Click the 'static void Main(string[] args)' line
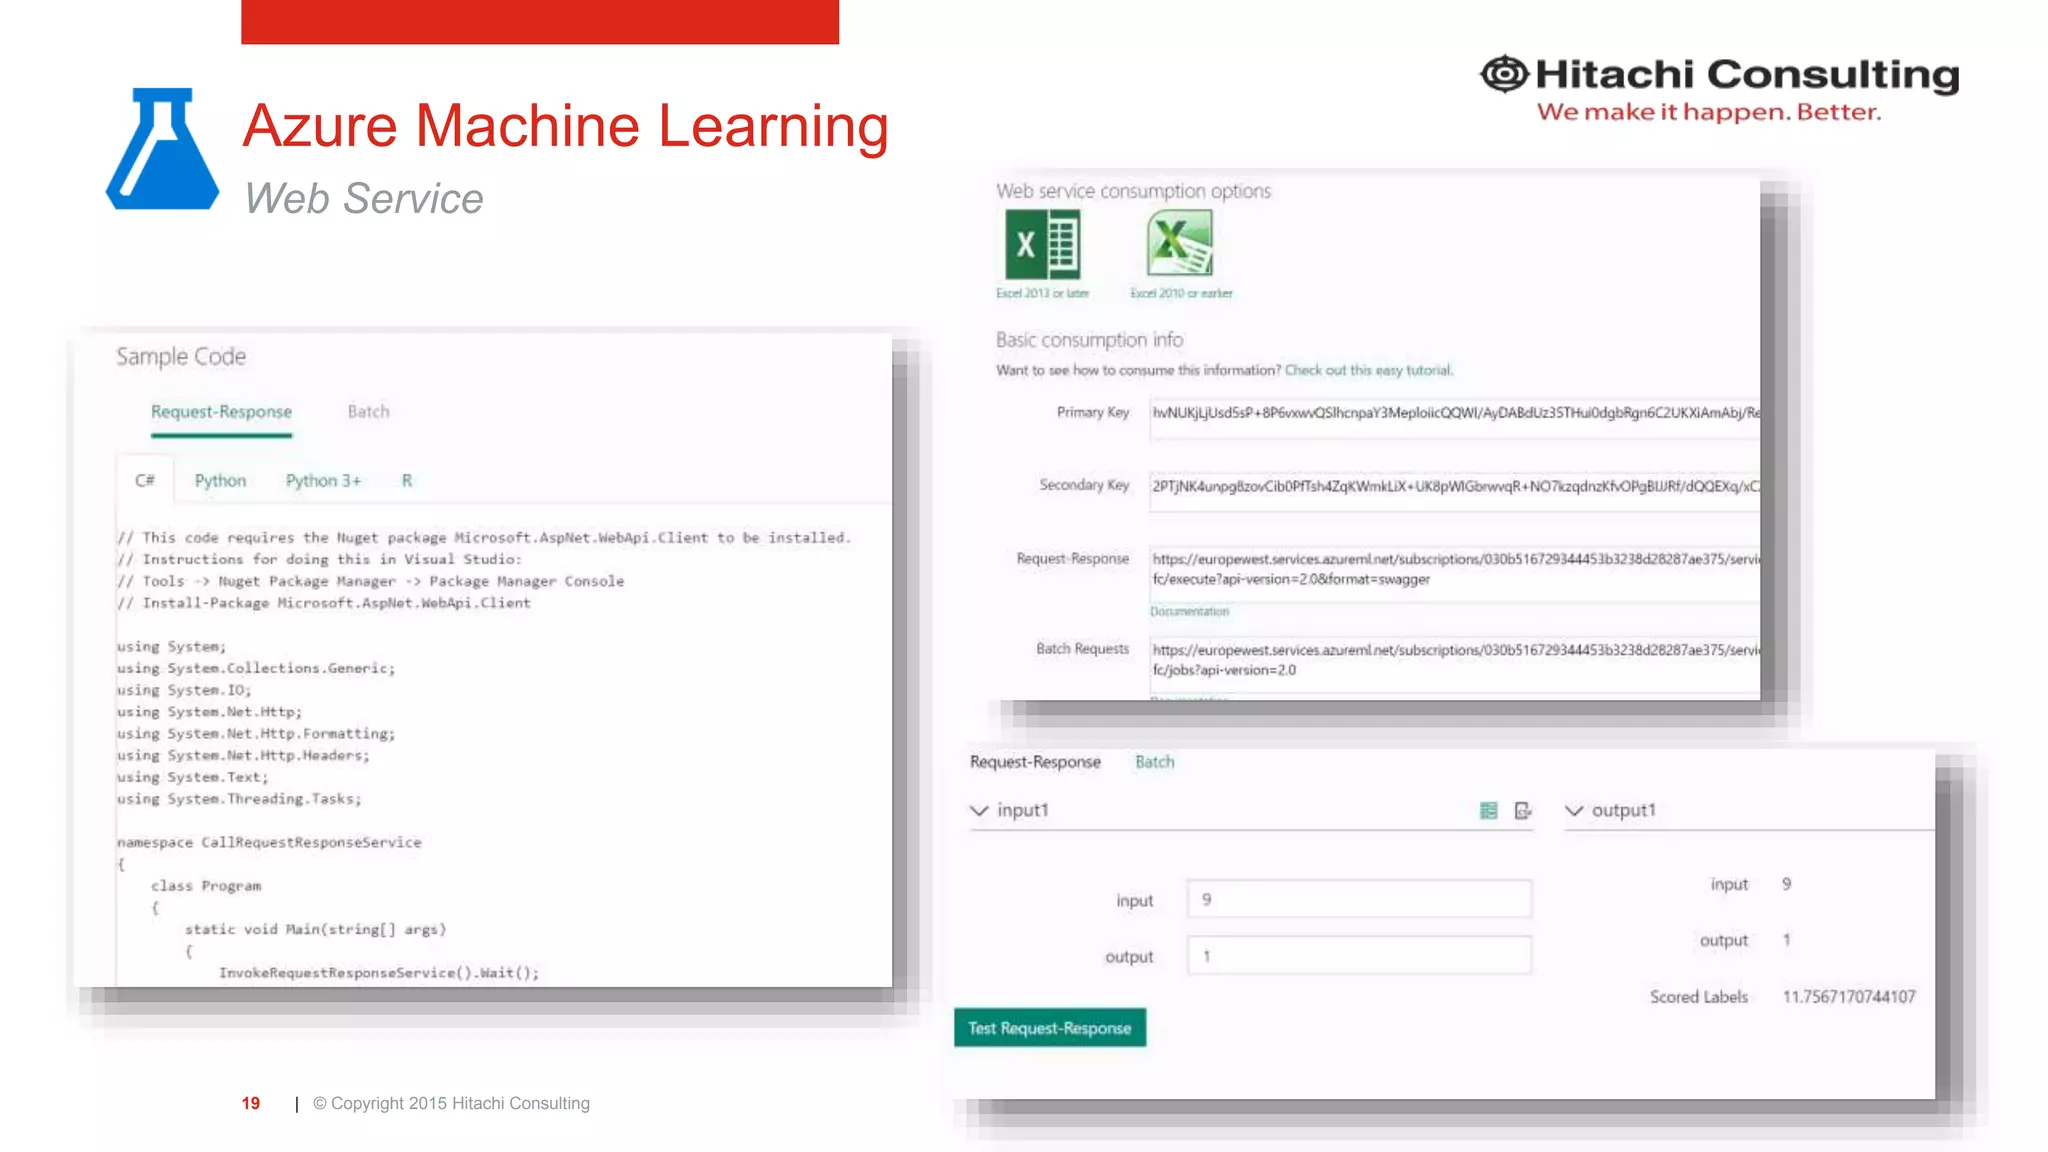 pos(315,930)
